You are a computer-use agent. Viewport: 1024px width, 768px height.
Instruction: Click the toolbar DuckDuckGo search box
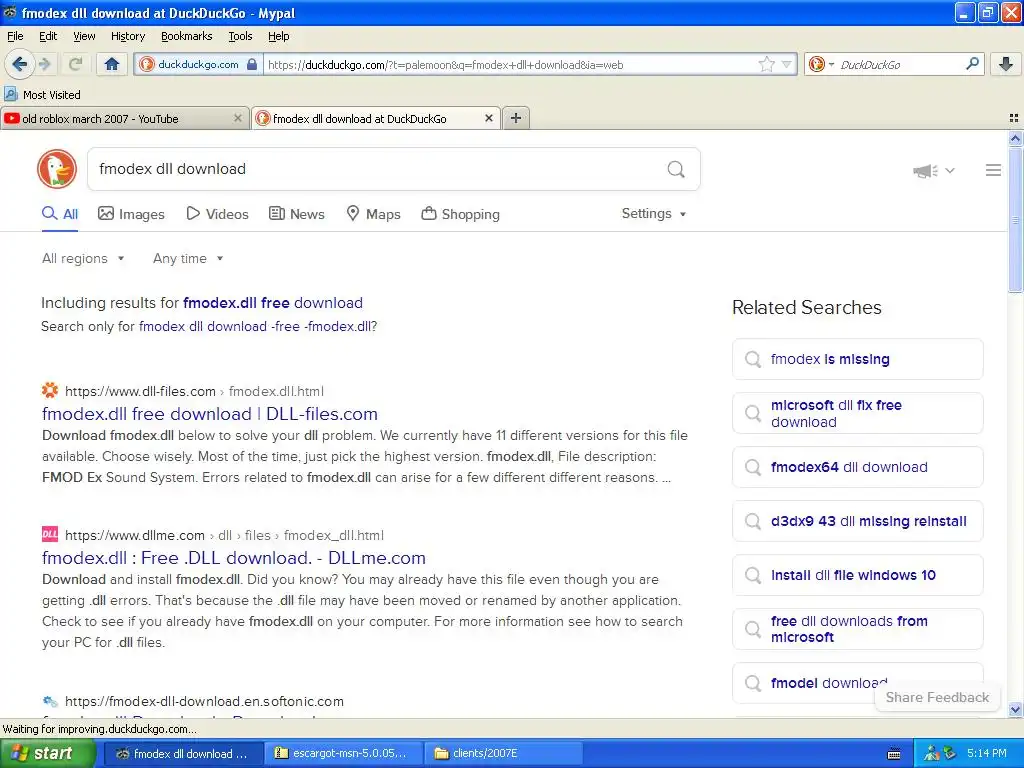click(x=900, y=64)
